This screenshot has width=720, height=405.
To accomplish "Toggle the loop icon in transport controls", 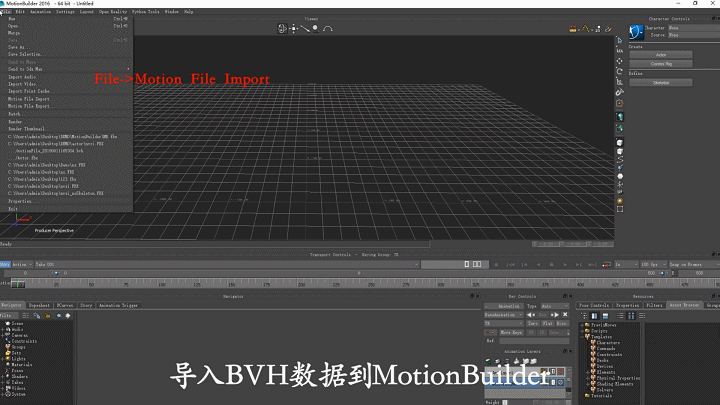I will (606, 264).
